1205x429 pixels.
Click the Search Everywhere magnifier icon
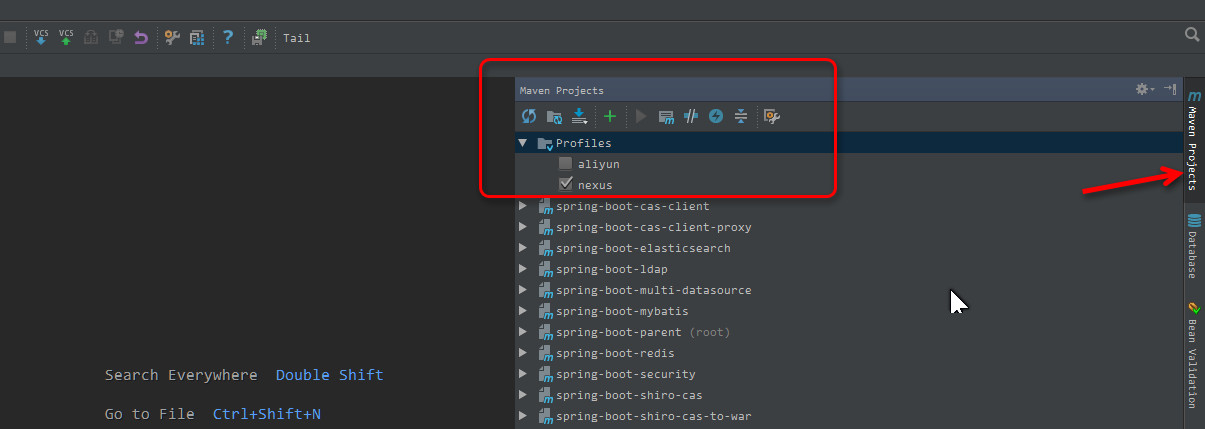click(x=1191, y=35)
